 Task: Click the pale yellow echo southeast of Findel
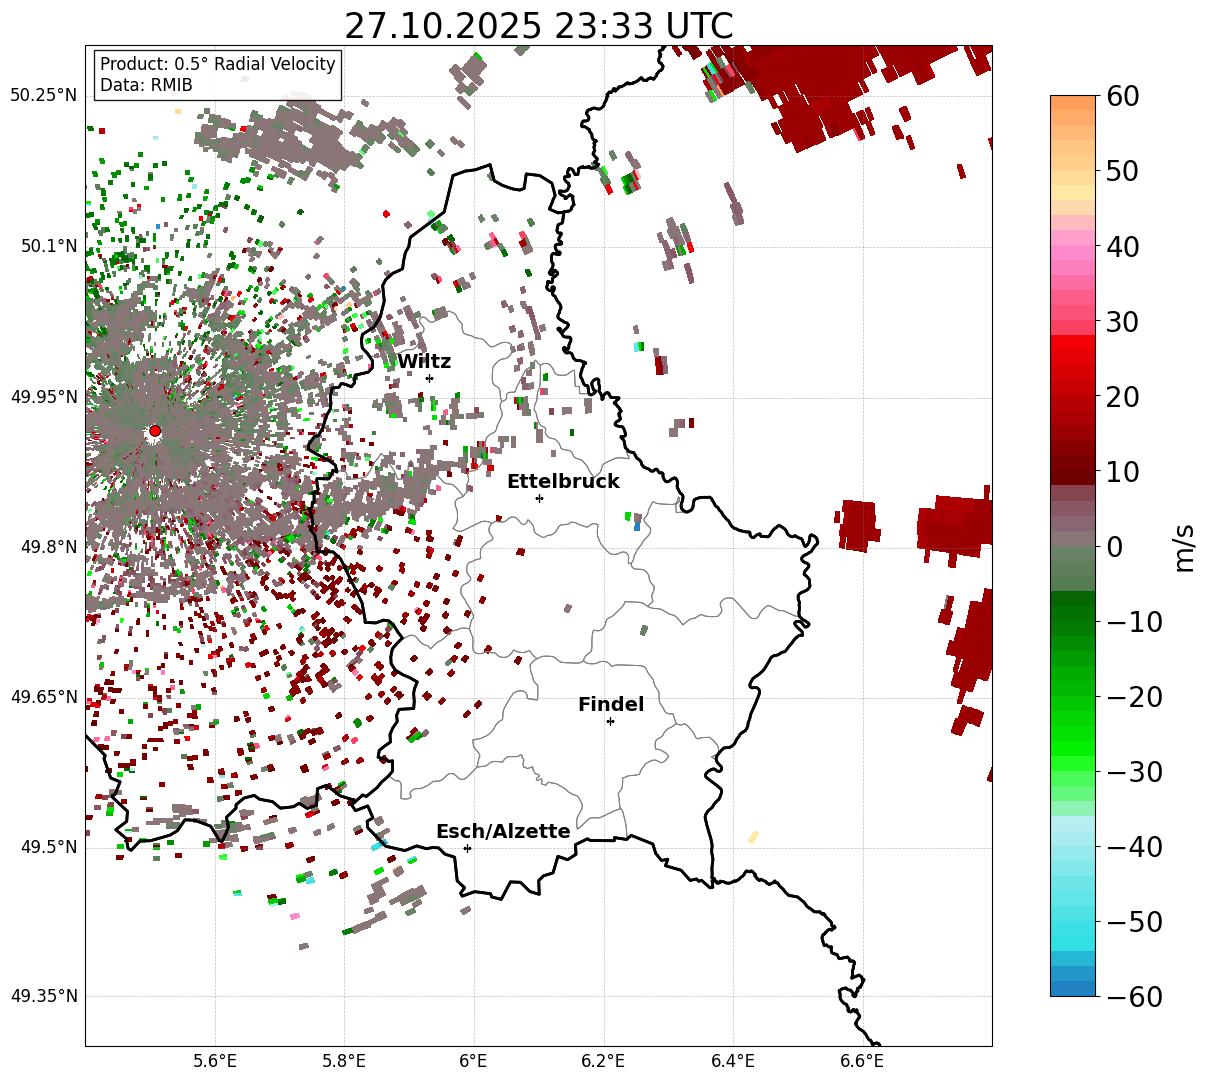coord(753,837)
